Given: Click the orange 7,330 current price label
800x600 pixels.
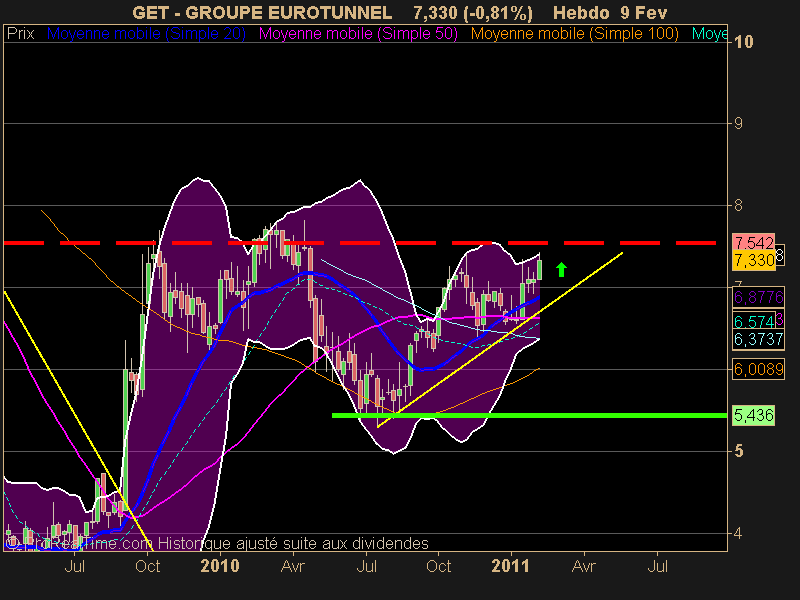Looking at the screenshot, I should pyautogui.click(x=754, y=260).
